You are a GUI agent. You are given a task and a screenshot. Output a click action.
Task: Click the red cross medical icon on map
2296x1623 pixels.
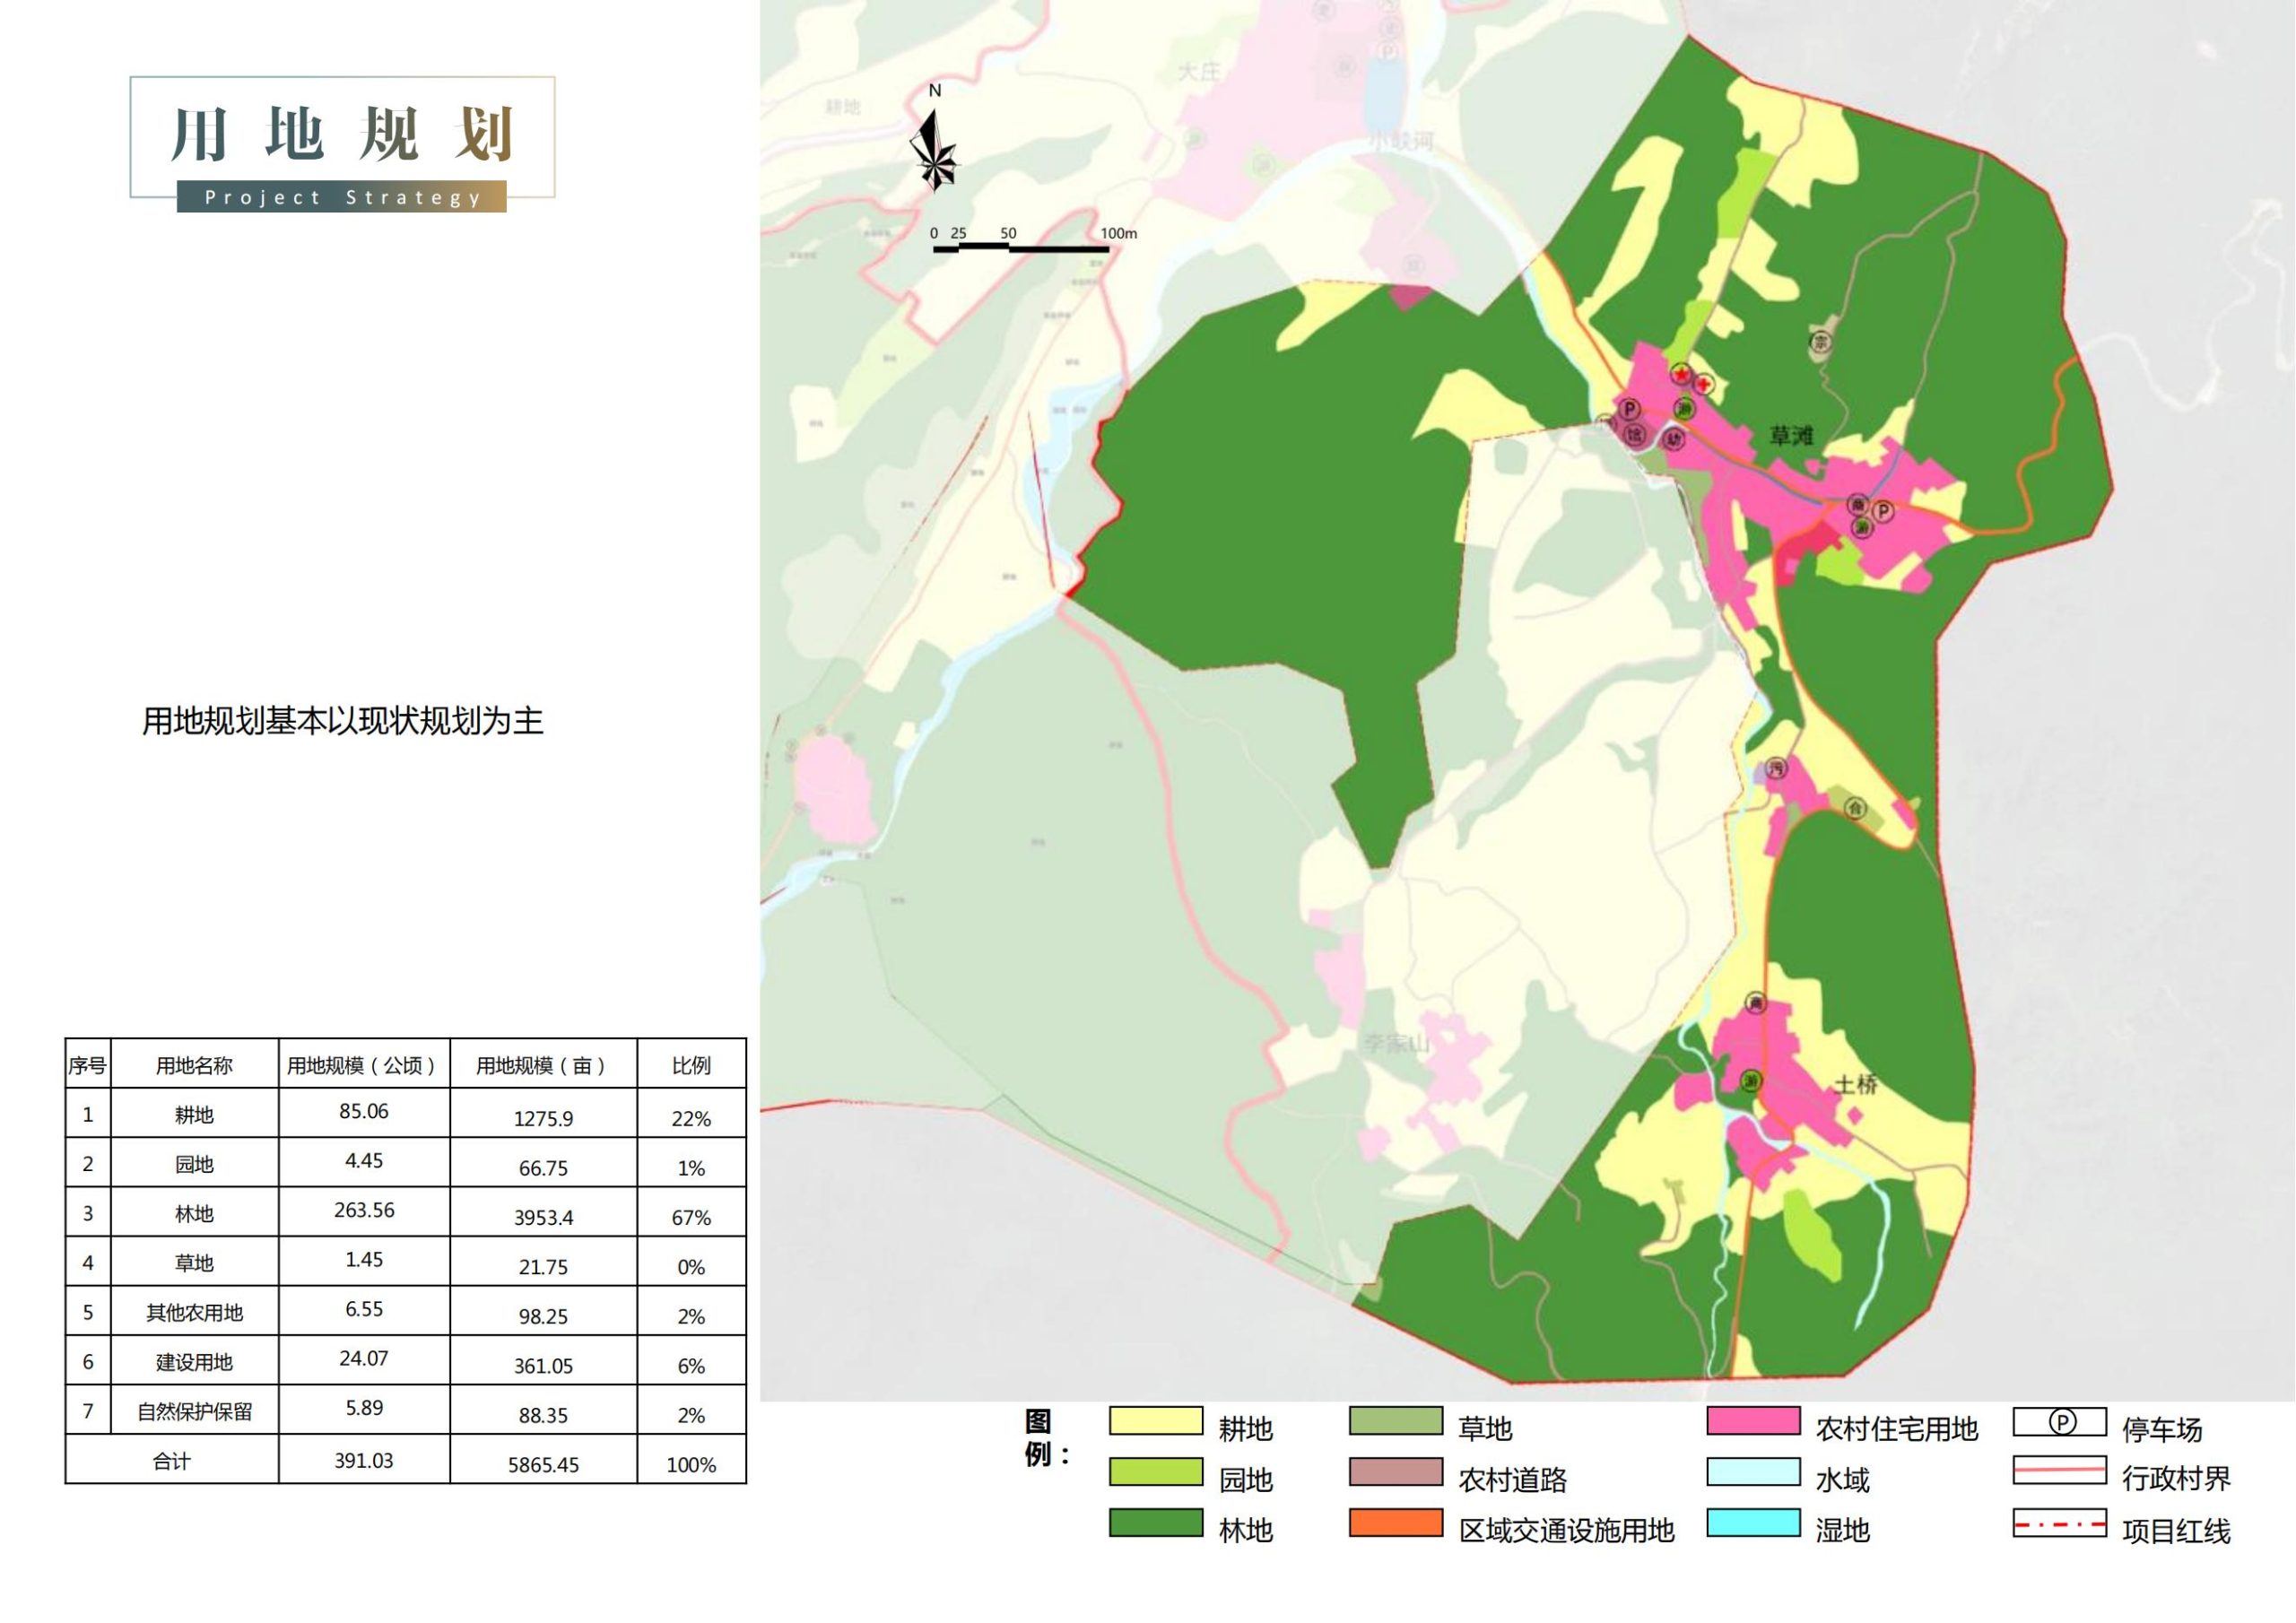1703,383
